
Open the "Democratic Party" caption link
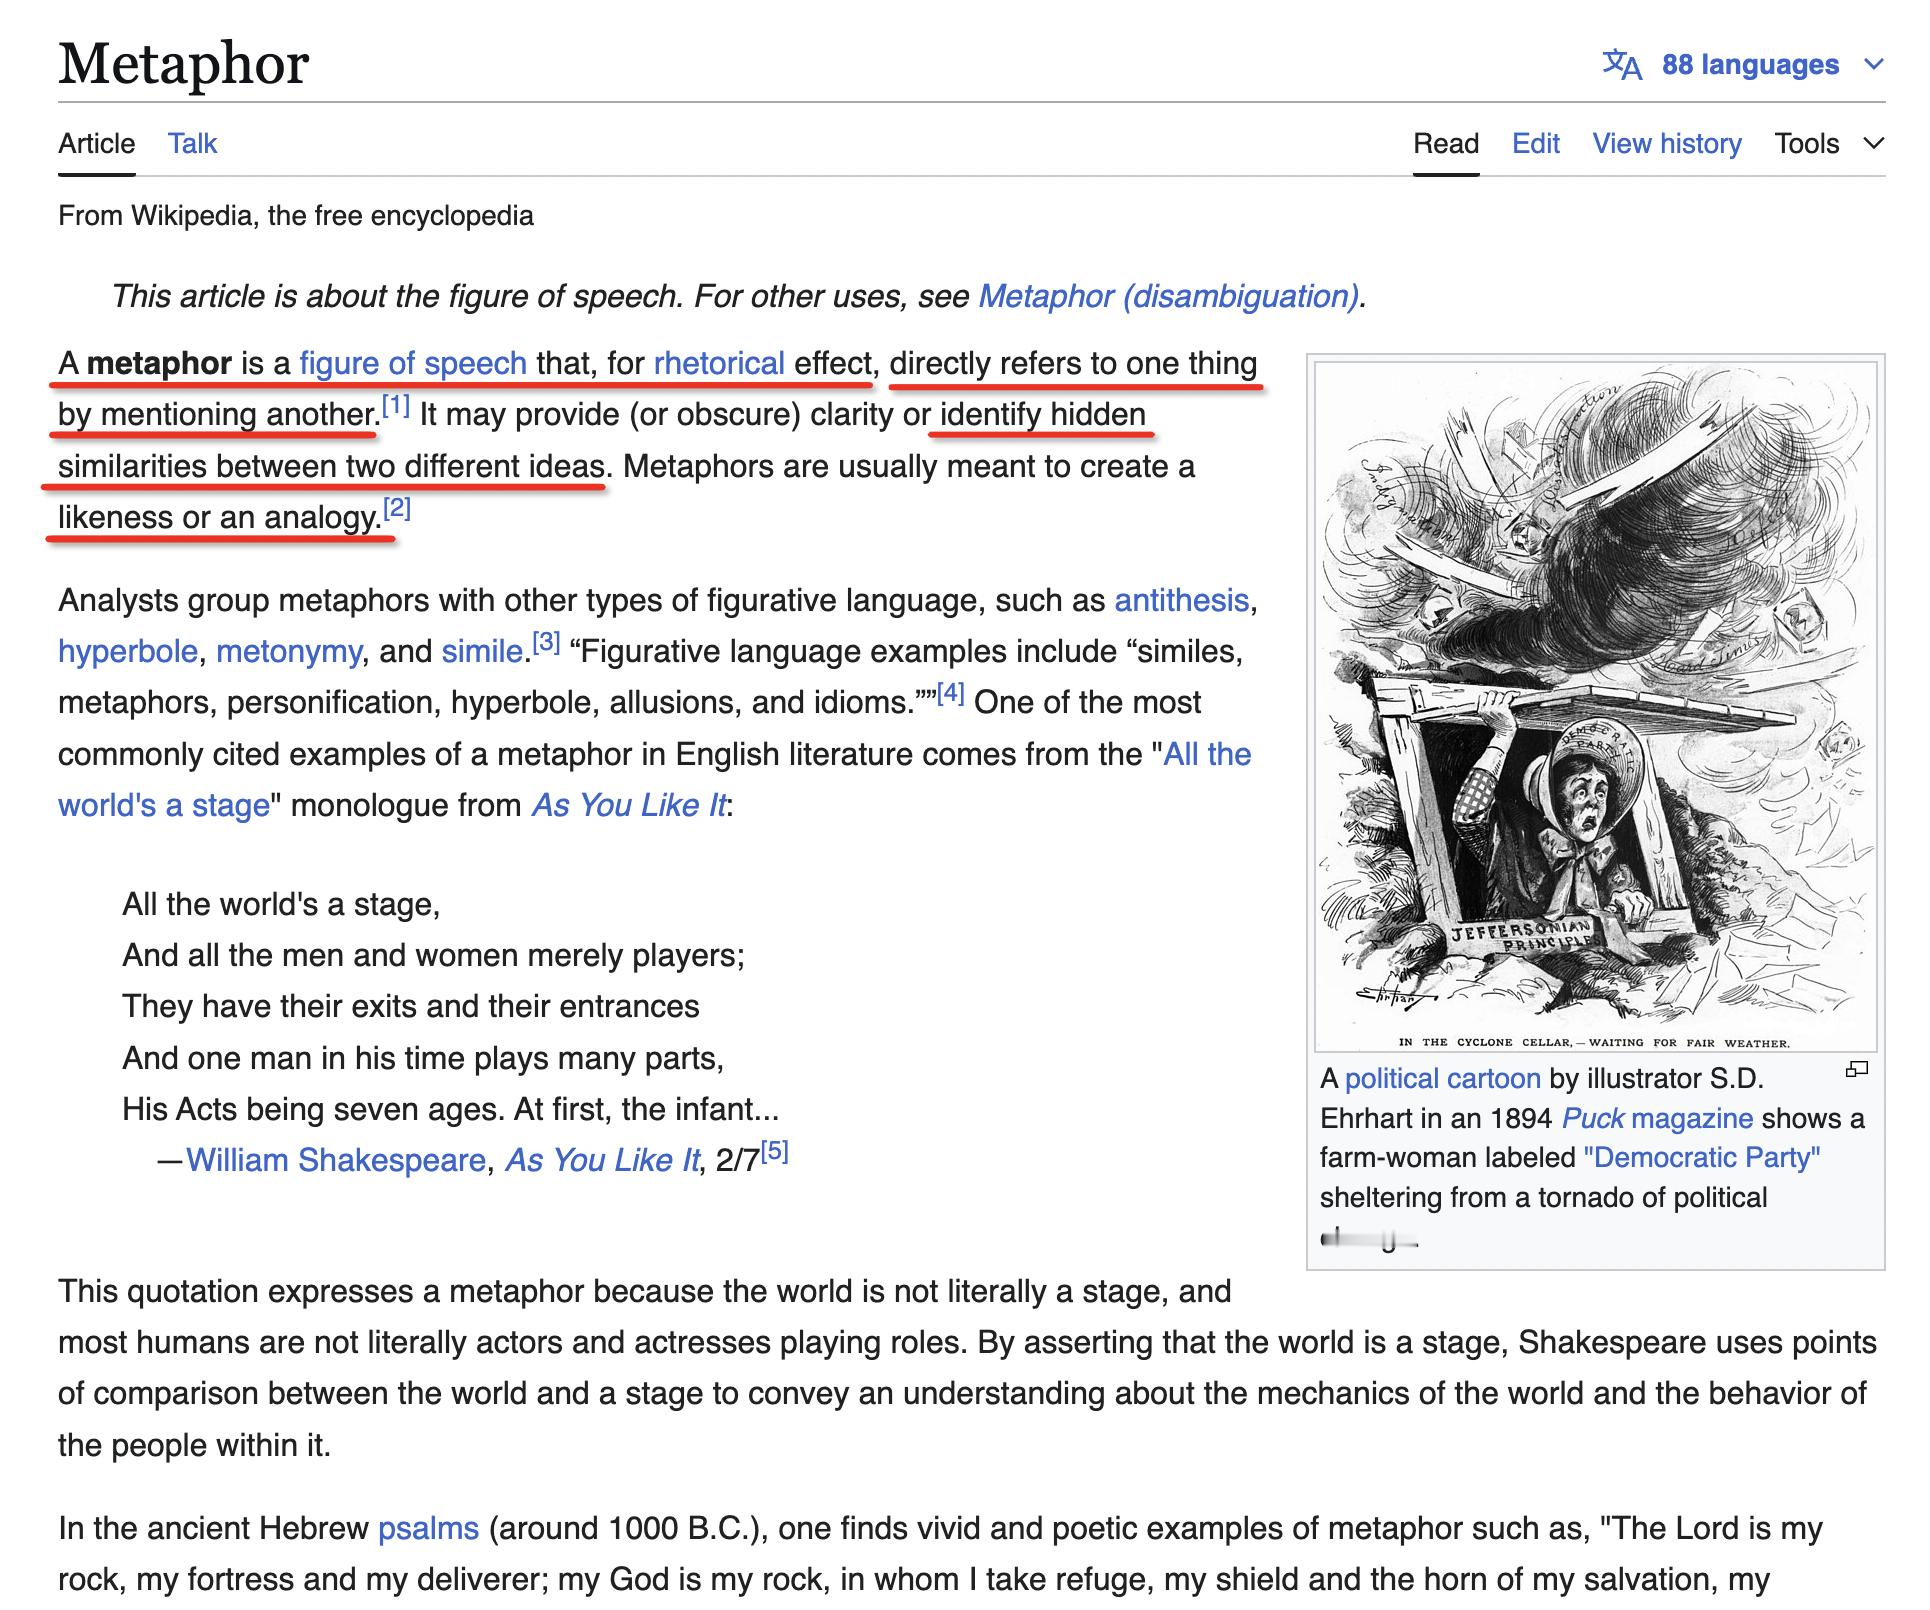(1701, 1158)
